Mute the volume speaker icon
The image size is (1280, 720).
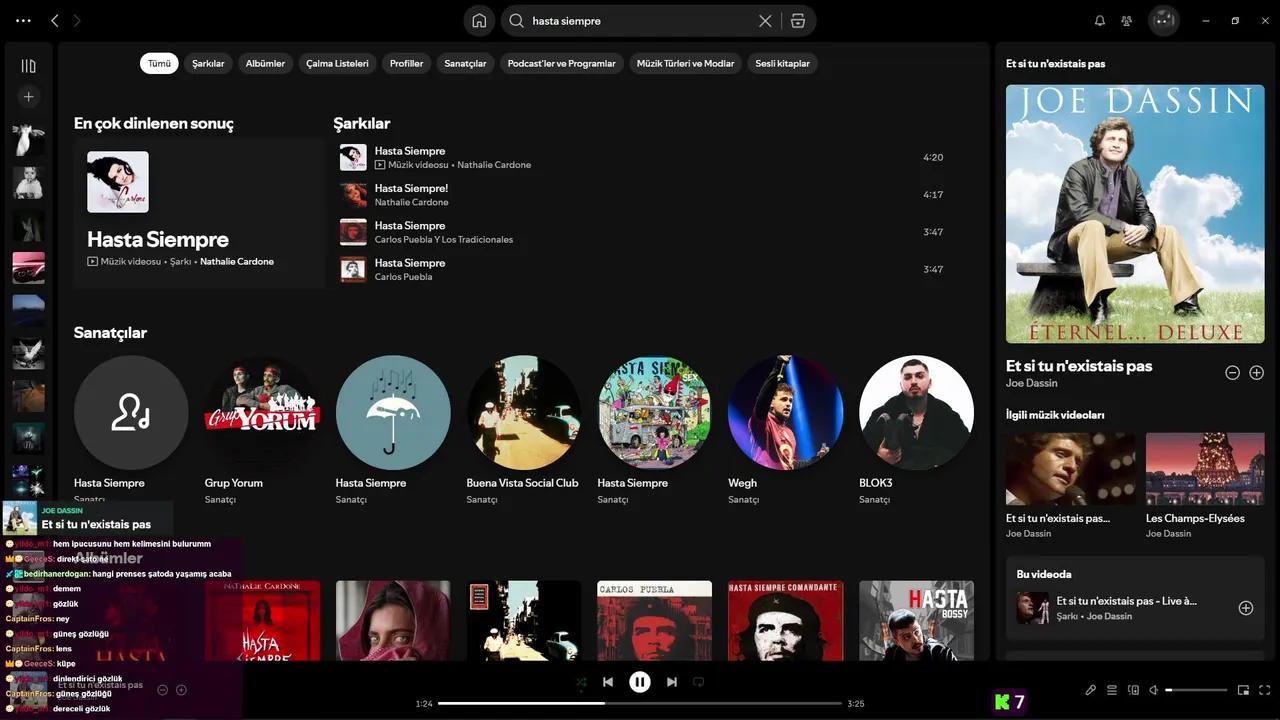(x=1154, y=690)
